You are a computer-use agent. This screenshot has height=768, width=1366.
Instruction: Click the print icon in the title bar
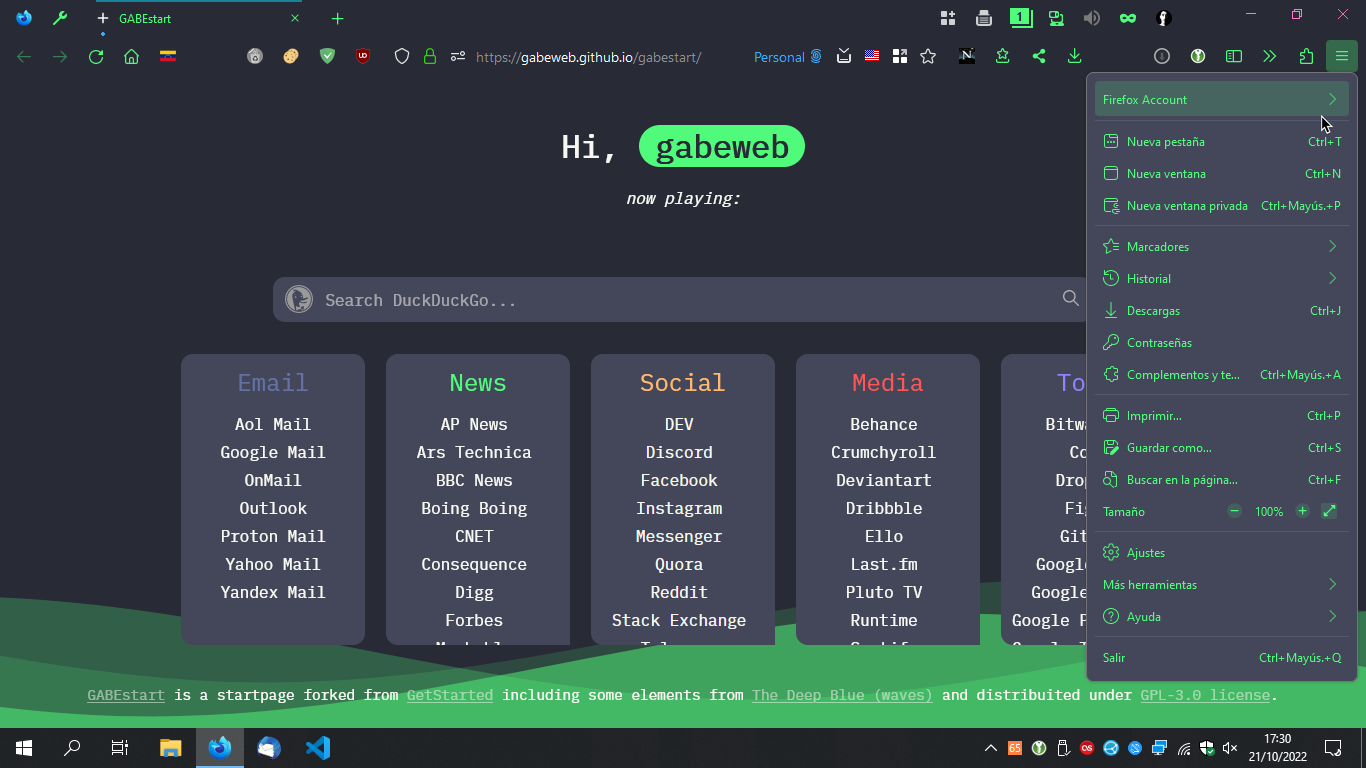click(984, 18)
